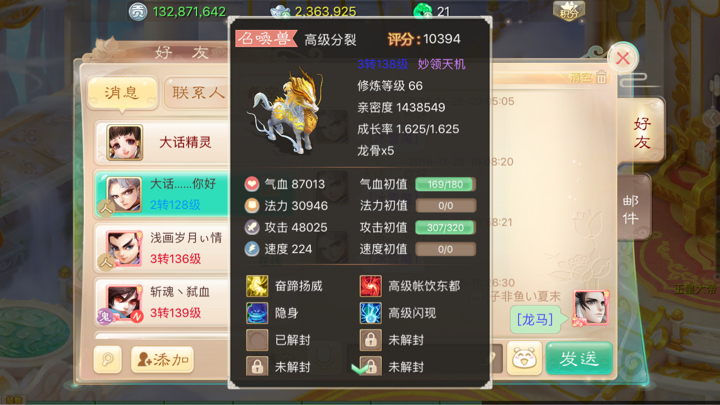Select the 高级闪现 skill icon
Viewport: 720px width, 405px height.
click(x=371, y=313)
